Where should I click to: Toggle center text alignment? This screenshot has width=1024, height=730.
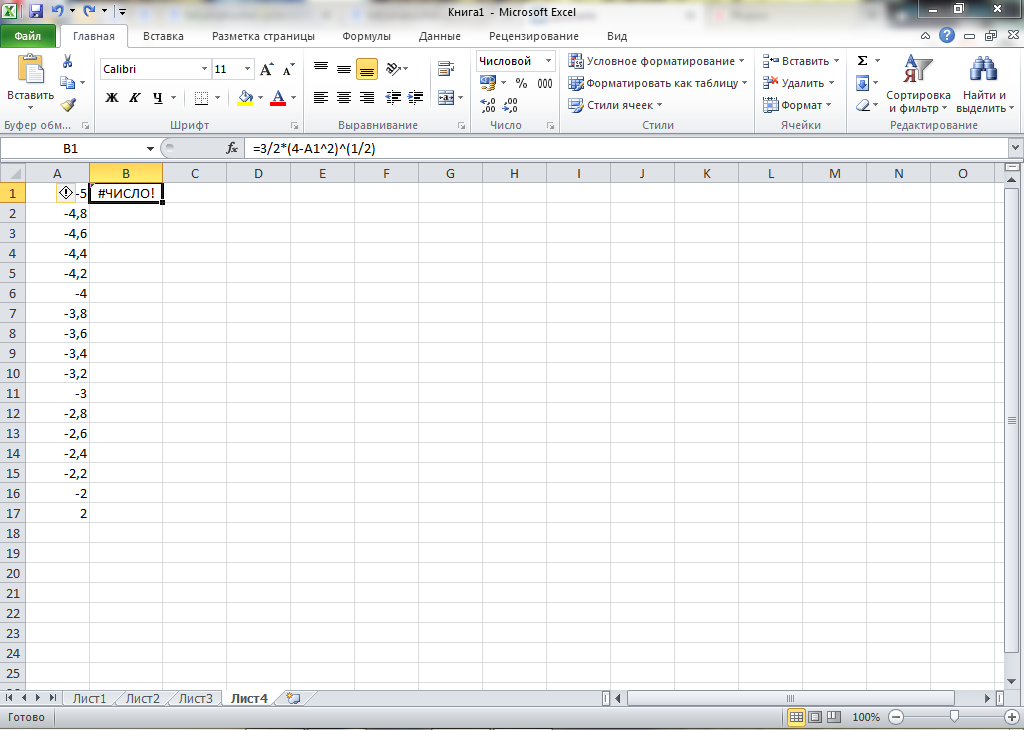click(x=344, y=98)
